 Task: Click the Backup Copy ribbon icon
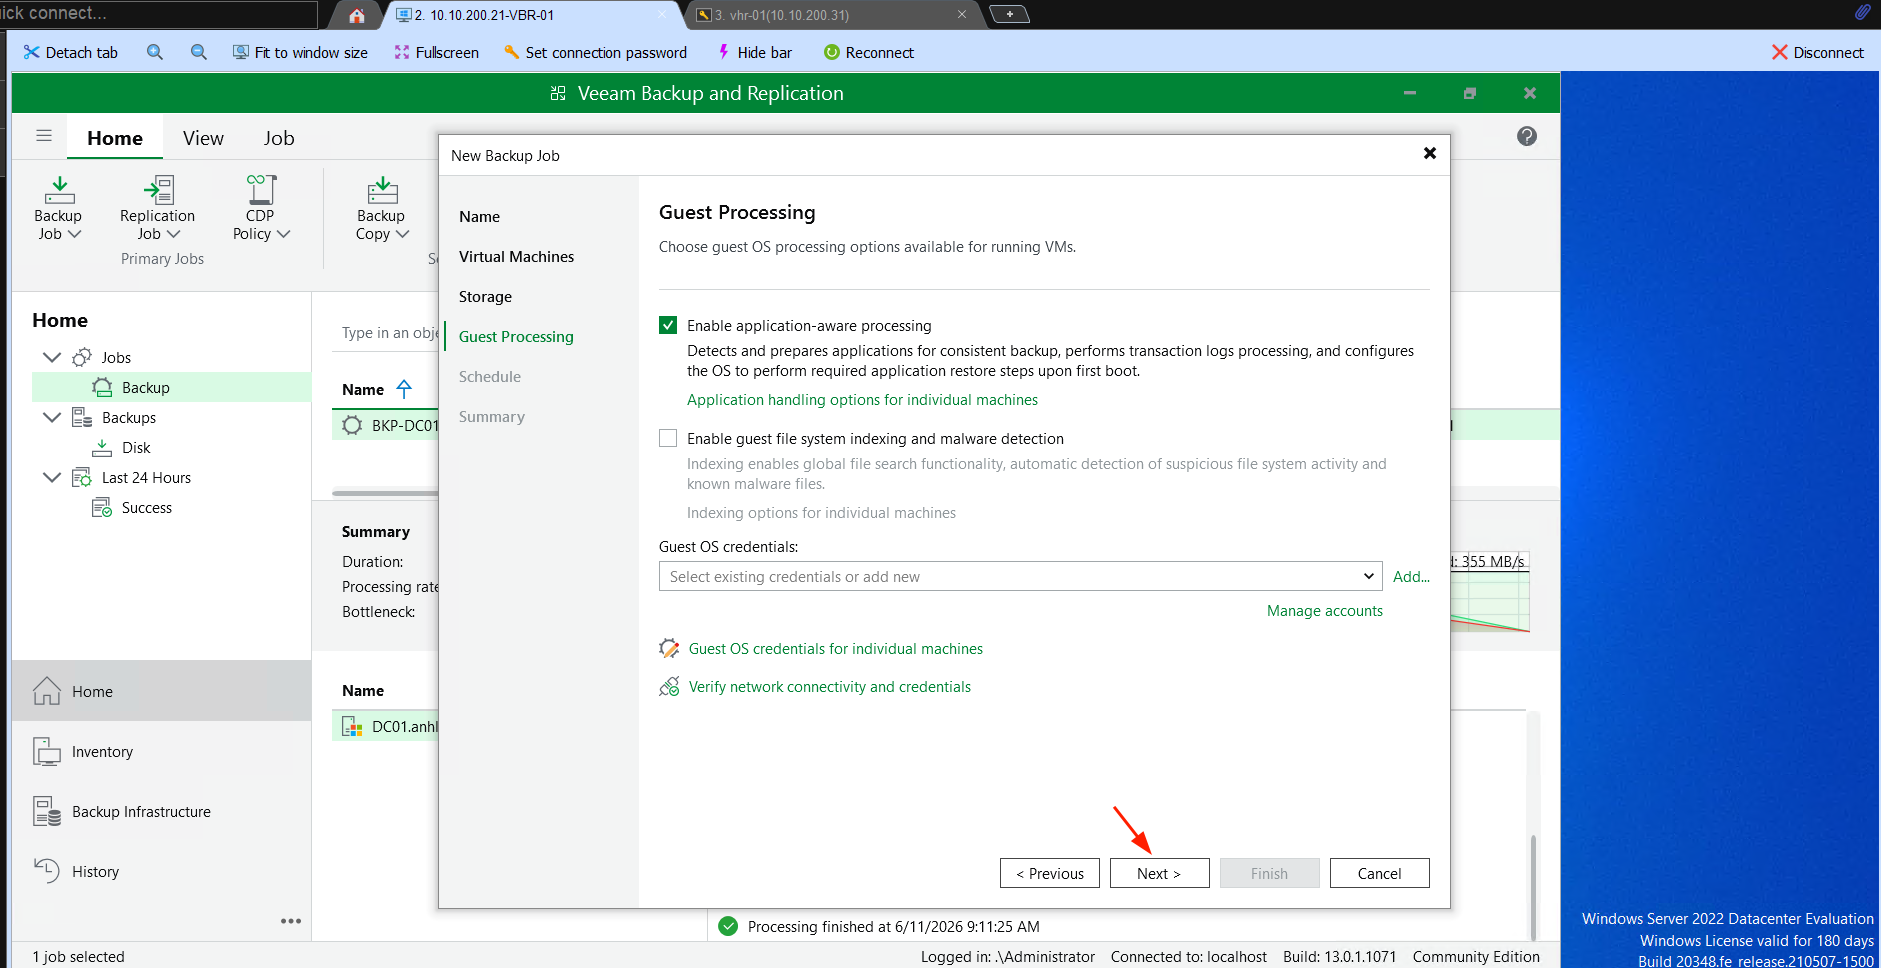382,189
